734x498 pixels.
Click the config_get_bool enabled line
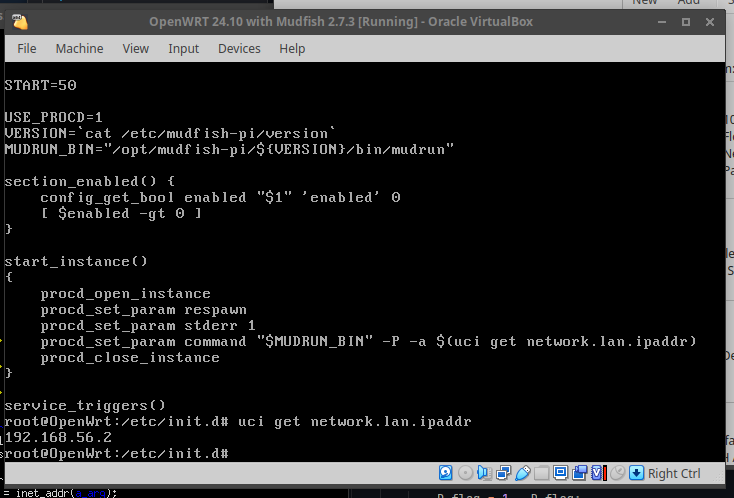click(x=220, y=197)
